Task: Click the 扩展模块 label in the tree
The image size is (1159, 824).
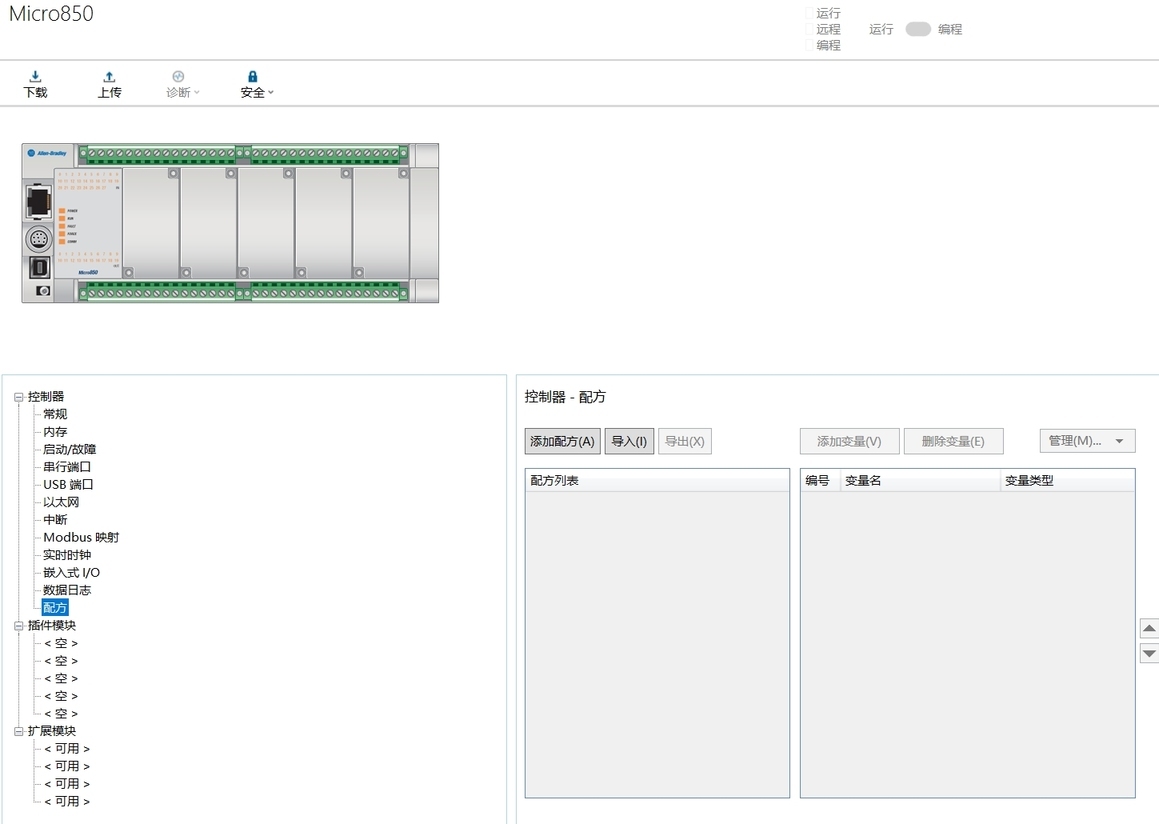Action: pyautogui.click(x=52, y=732)
